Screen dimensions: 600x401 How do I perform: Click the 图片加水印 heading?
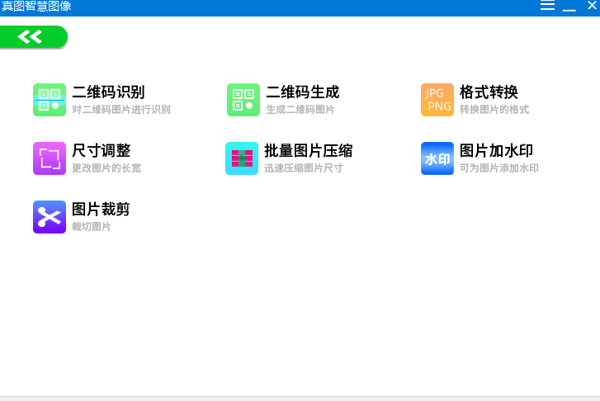click(x=496, y=150)
